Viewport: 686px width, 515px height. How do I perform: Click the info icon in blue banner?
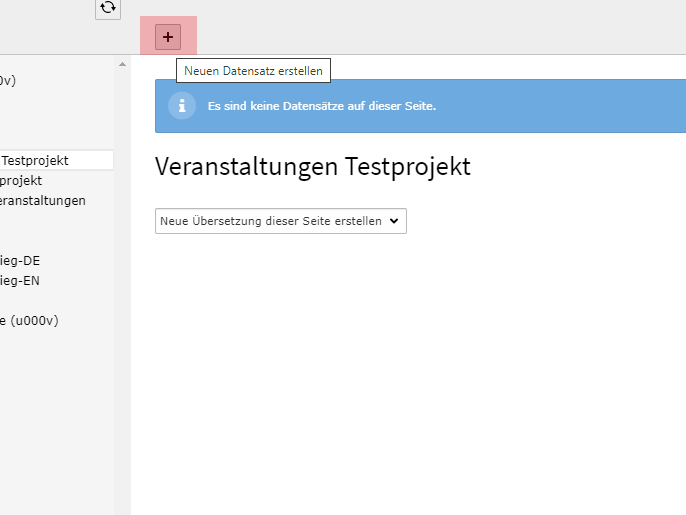click(x=181, y=106)
